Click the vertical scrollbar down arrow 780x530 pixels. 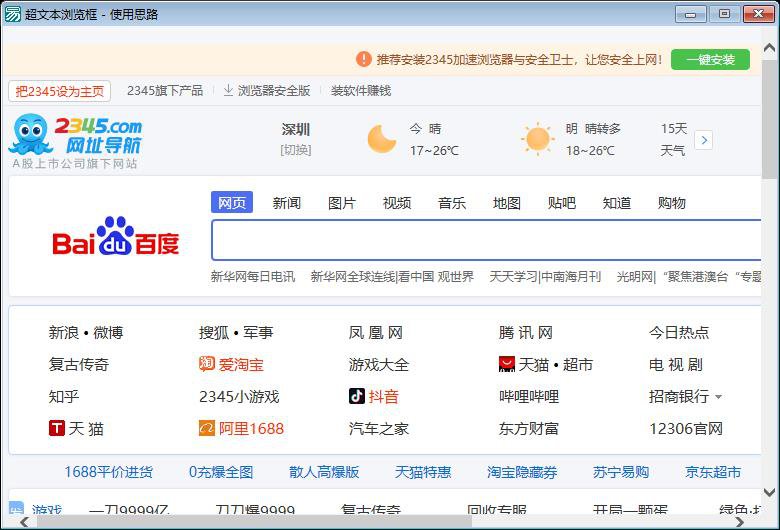pos(769,493)
